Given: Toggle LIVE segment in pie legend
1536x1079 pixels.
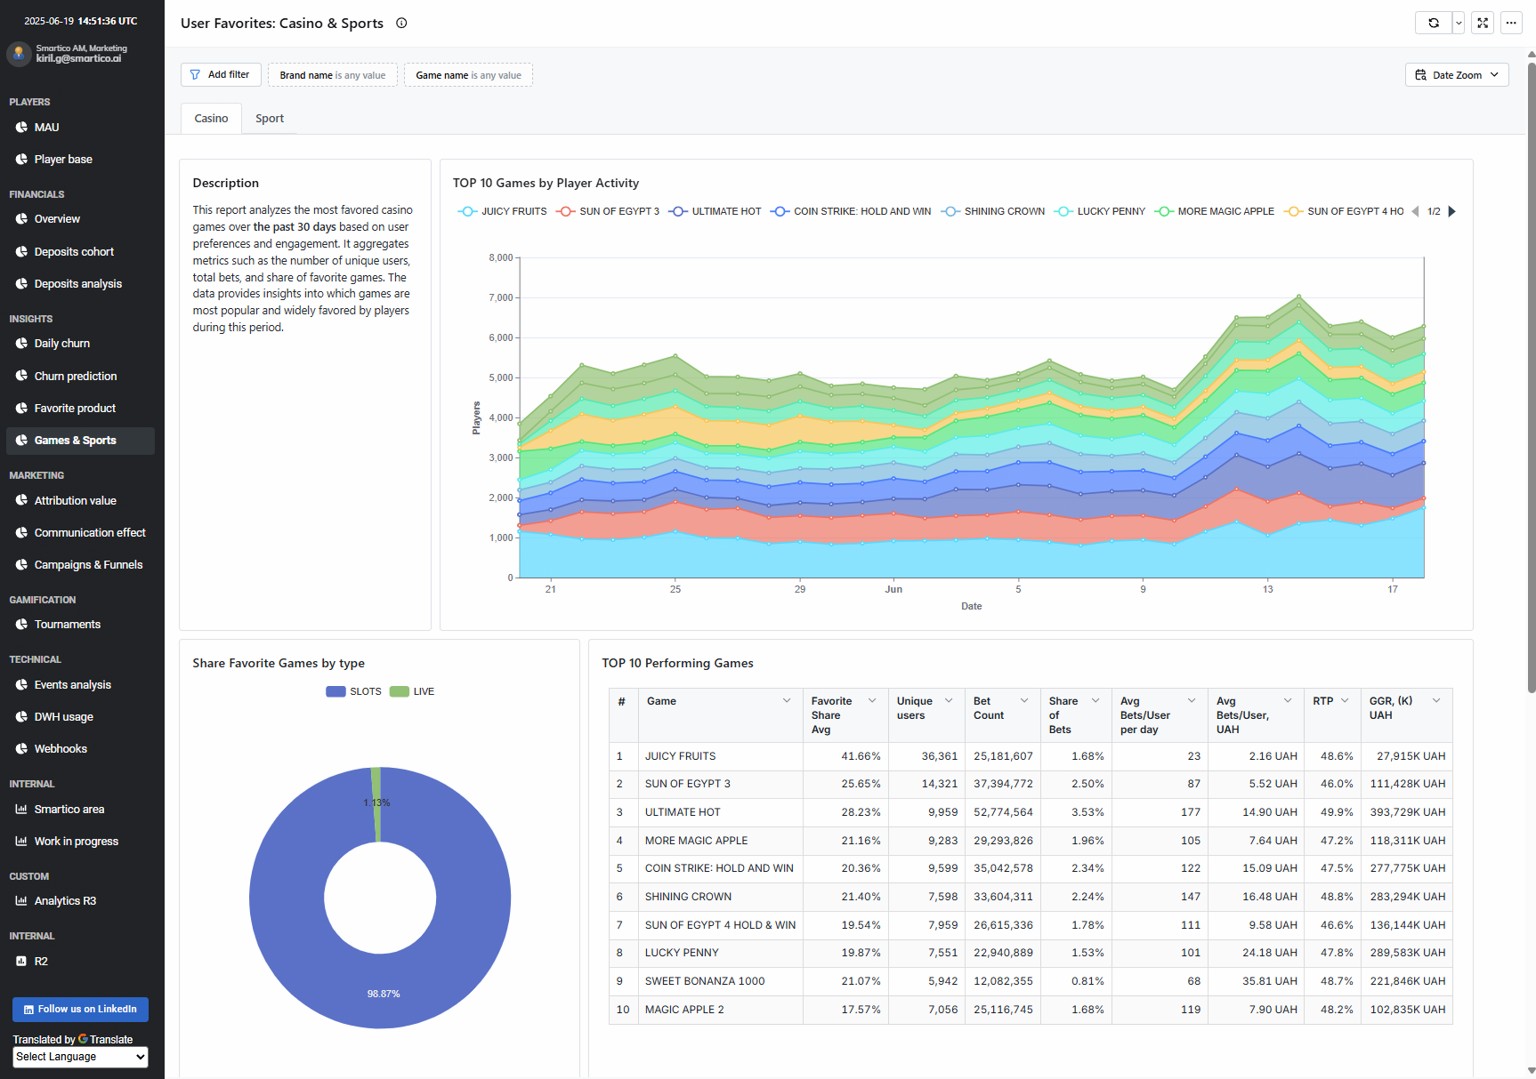Looking at the screenshot, I should [x=411, y=691].
